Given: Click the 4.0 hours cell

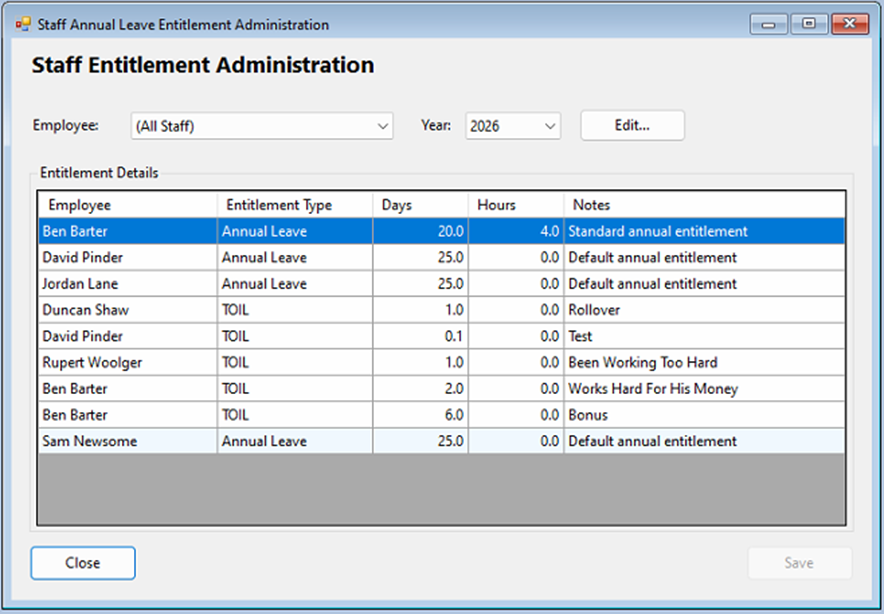Looking at the screenshot, I should point(516,231).
